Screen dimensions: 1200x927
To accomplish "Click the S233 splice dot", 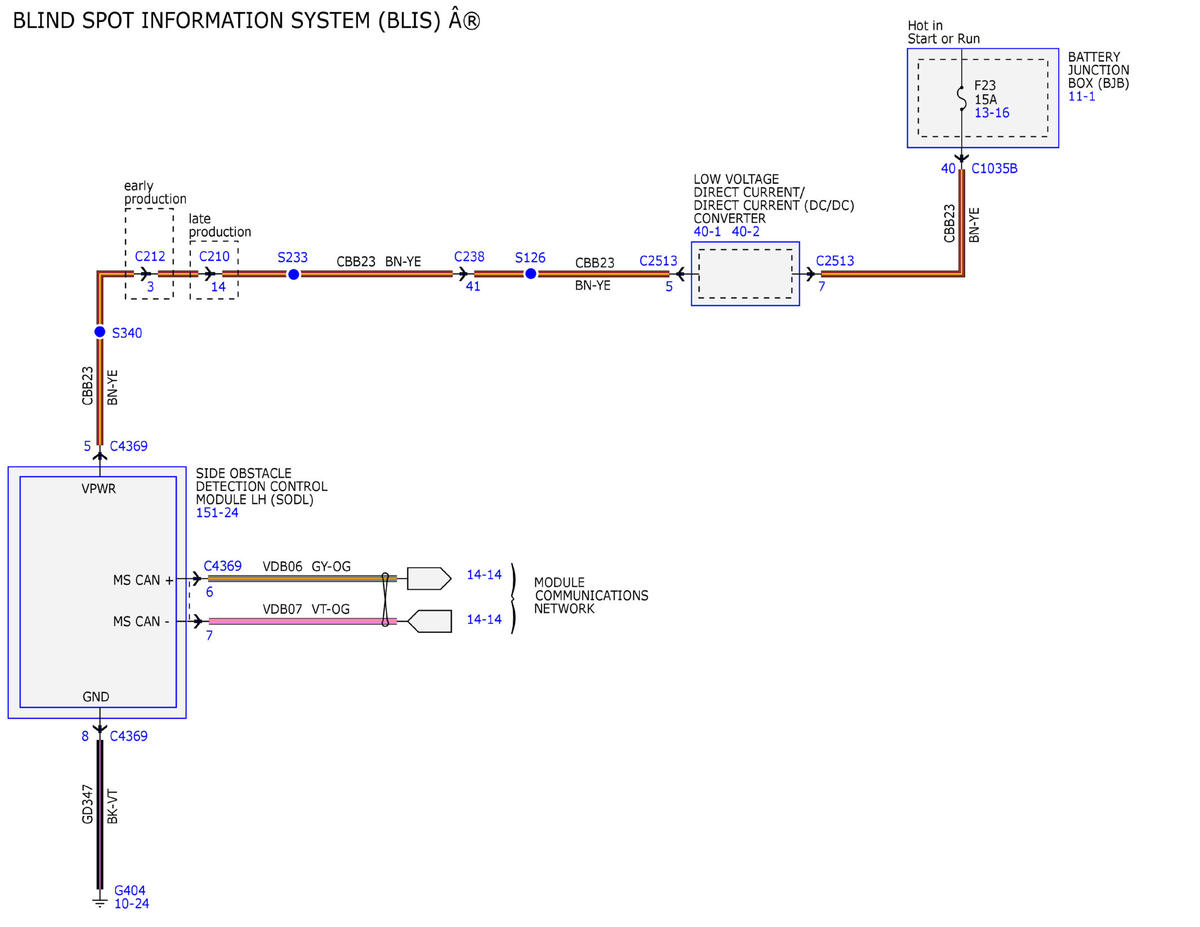I will 293,274.
